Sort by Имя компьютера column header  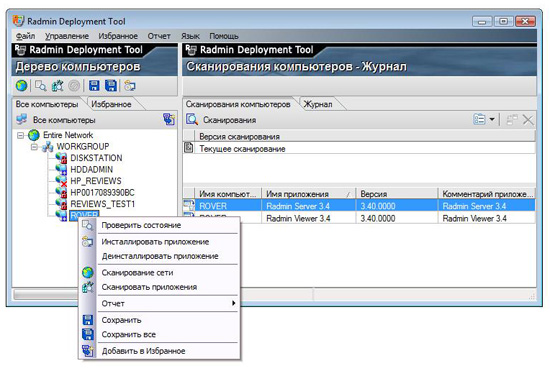coord(228,194)
